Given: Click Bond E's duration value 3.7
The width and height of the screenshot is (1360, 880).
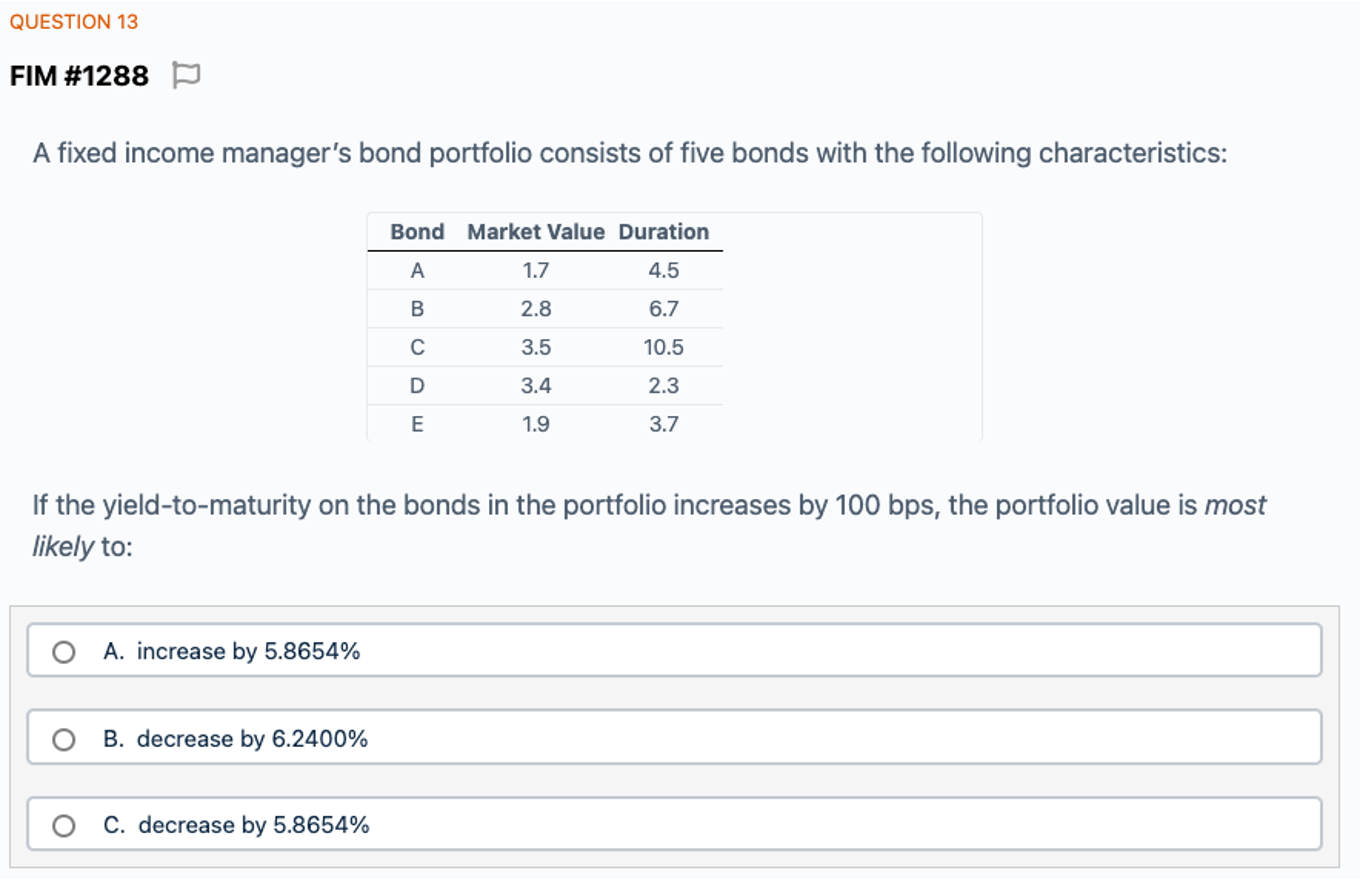Looking at the screenshot, I should [x=663, y=425].
